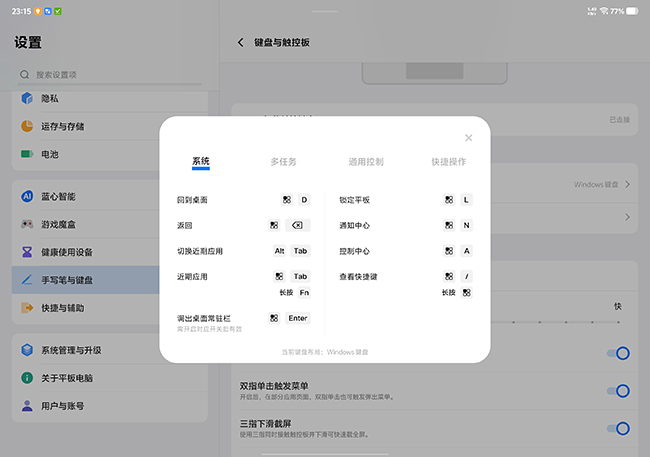
Task: Open 系统管理与升级 settings
Action: tap(72, 350)
